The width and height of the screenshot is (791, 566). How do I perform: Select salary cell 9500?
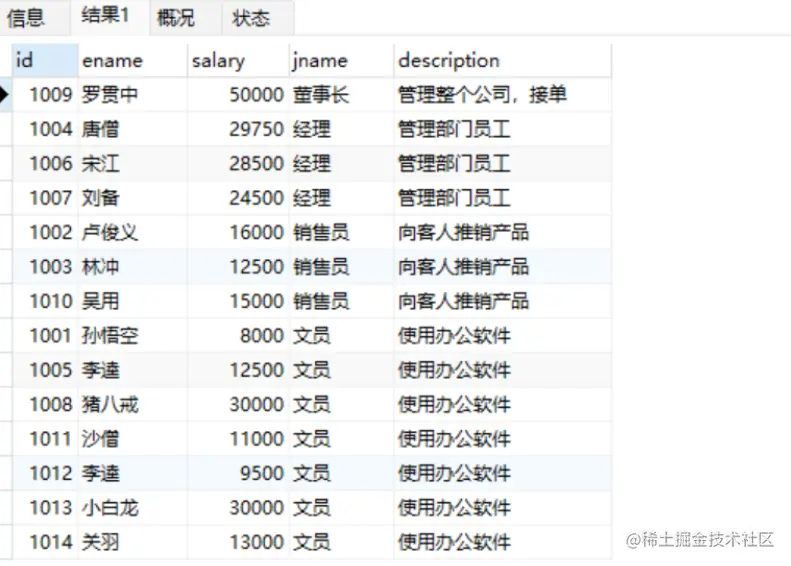click(x=238, y=473)
